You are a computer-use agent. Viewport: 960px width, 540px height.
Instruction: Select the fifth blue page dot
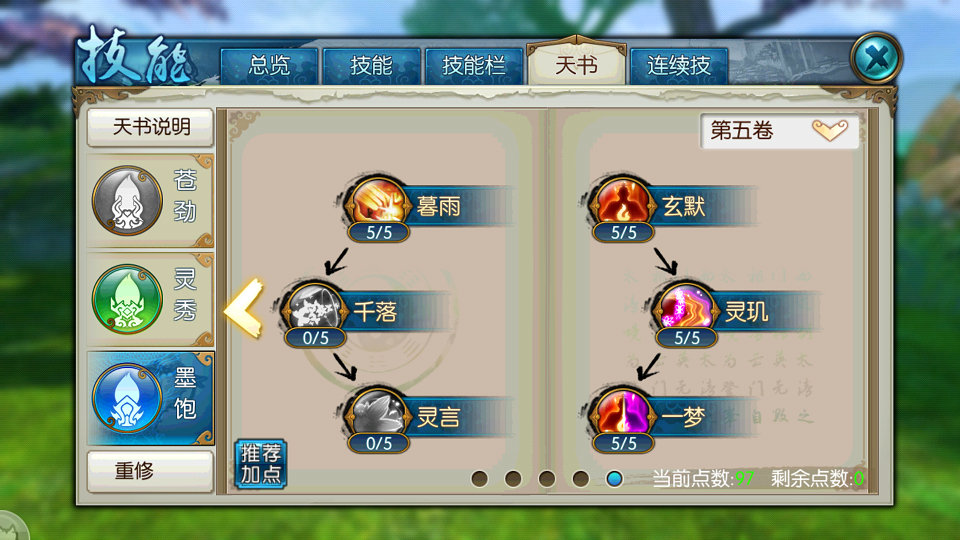click(x=614, y=479)
